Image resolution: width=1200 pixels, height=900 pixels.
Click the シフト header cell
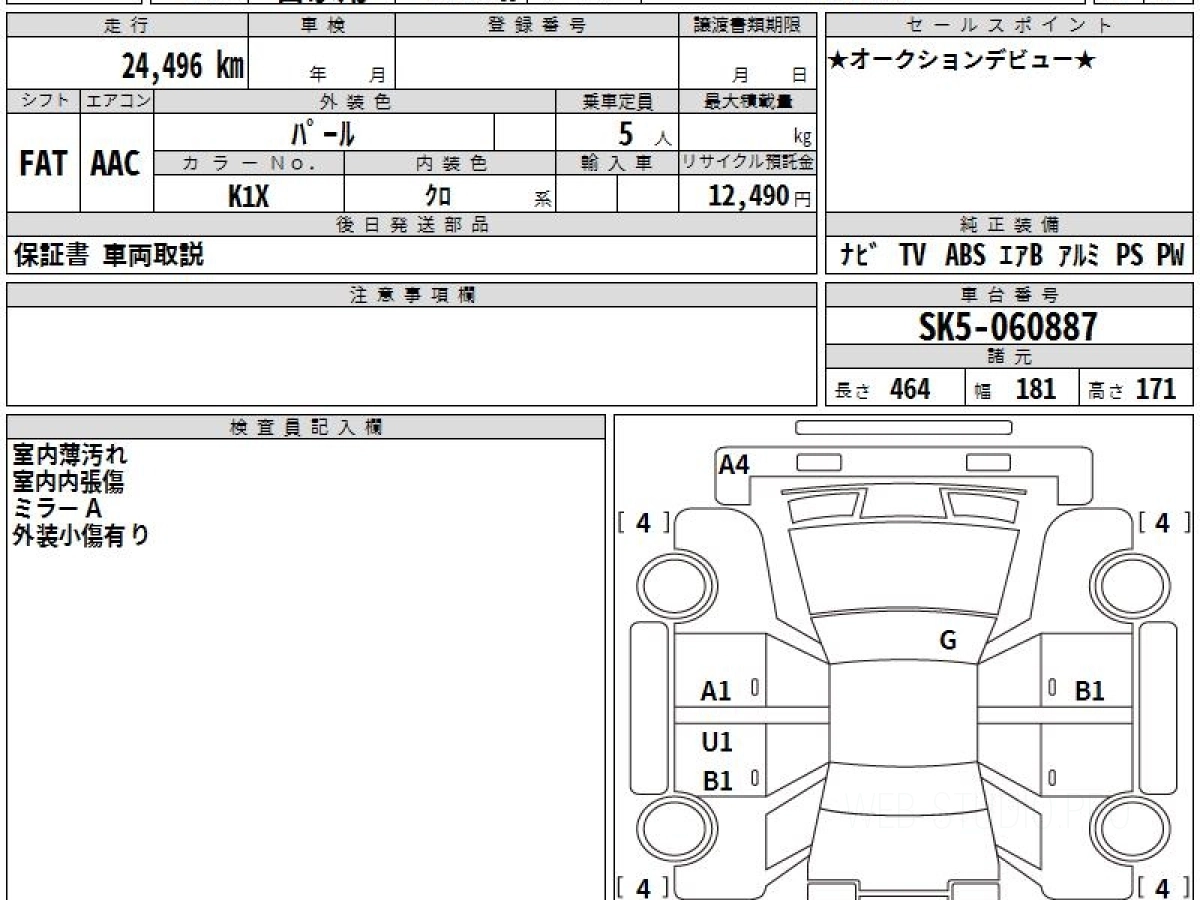(x=43, y=102)
